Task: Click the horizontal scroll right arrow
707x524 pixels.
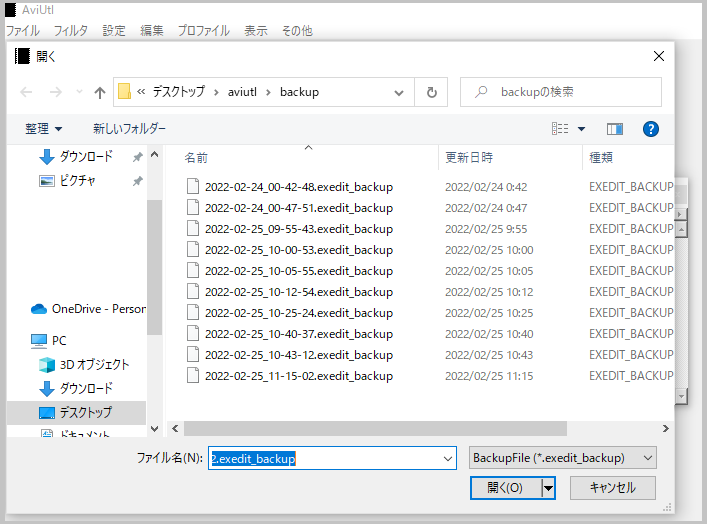Action: 666,428
